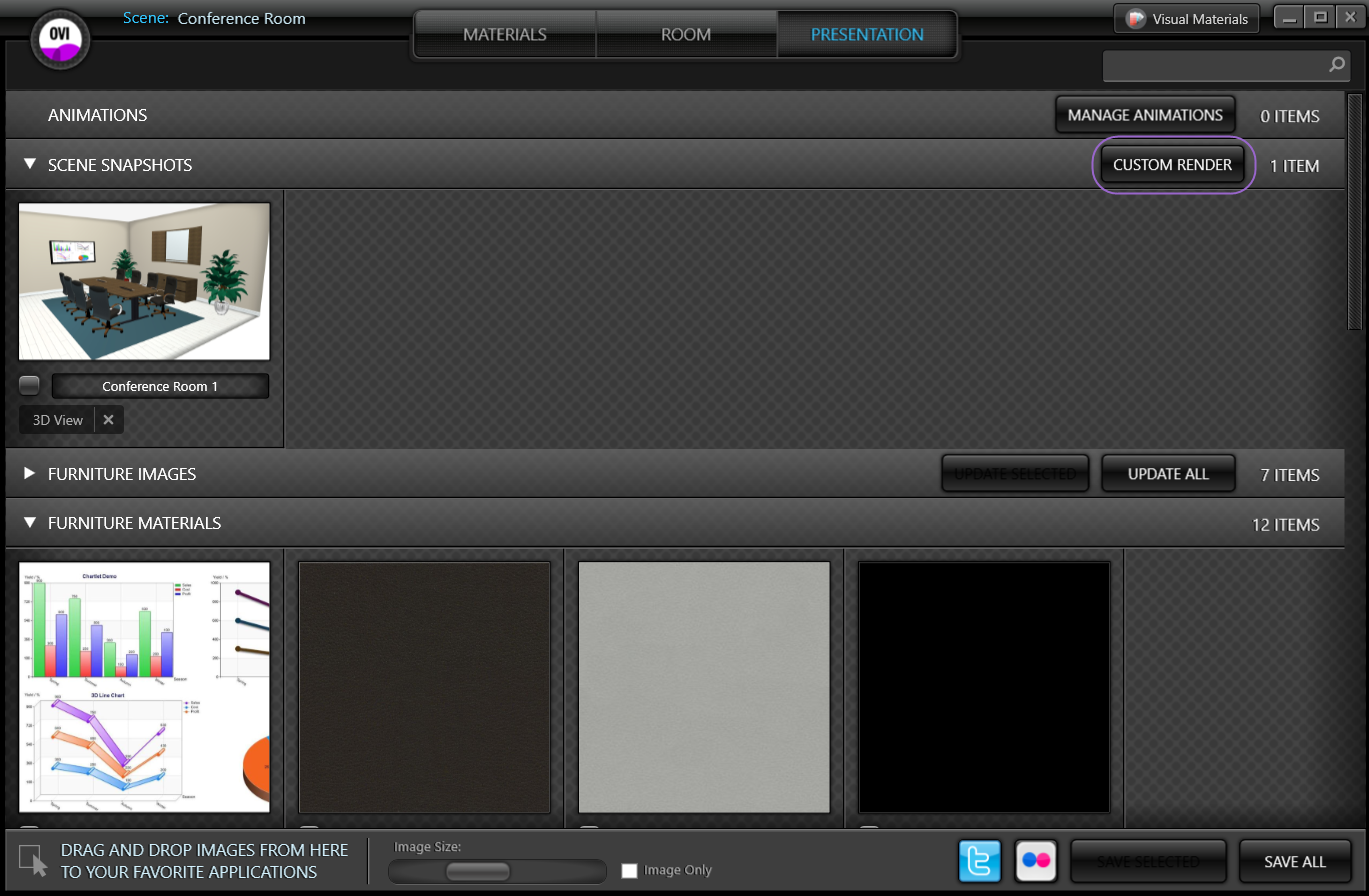Viewport: 1369px width, 896px height.
Task: Click the Save Selected button
Action: click(x=1148, y=861)
